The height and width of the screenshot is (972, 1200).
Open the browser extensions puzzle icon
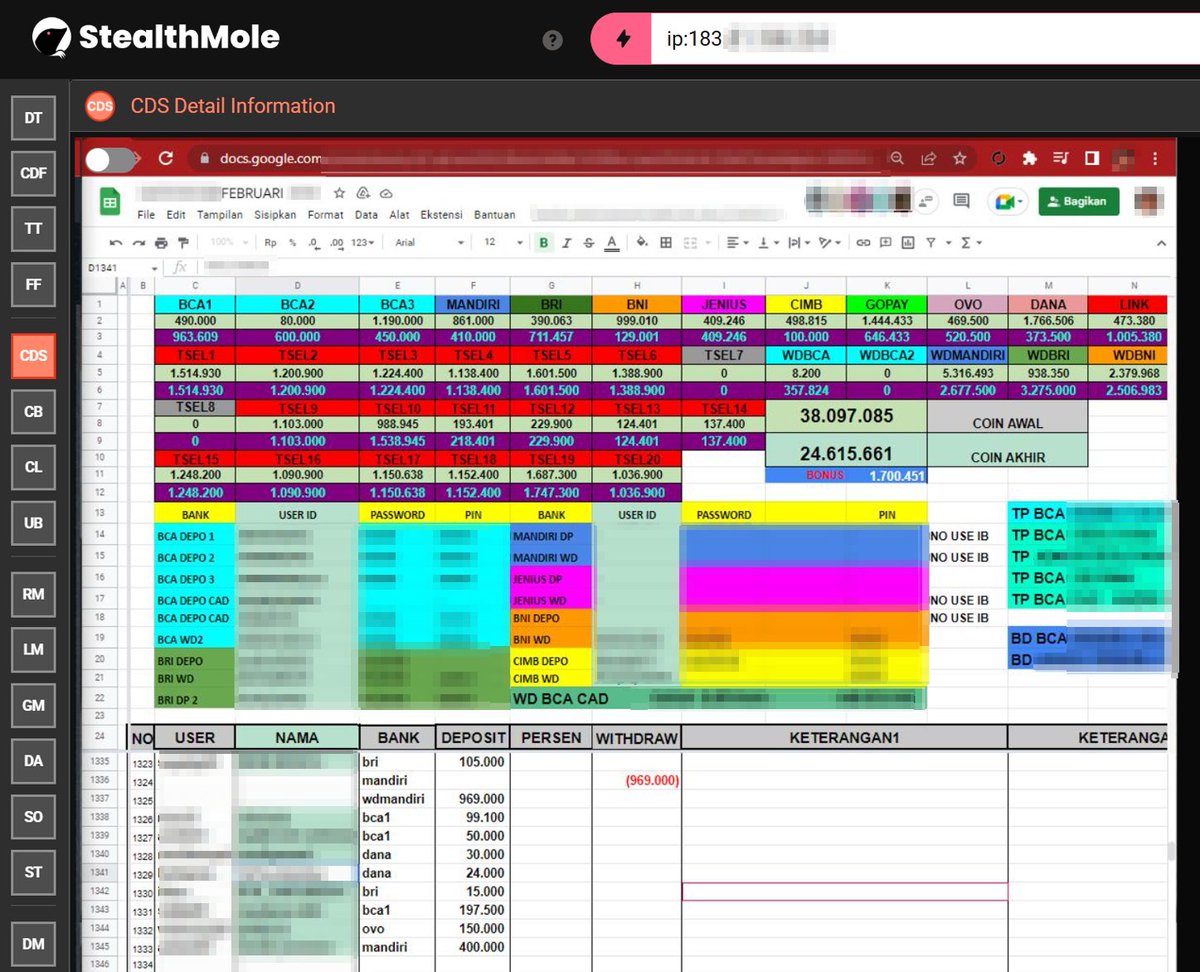pyautogui.click(x=1029, y=158)
